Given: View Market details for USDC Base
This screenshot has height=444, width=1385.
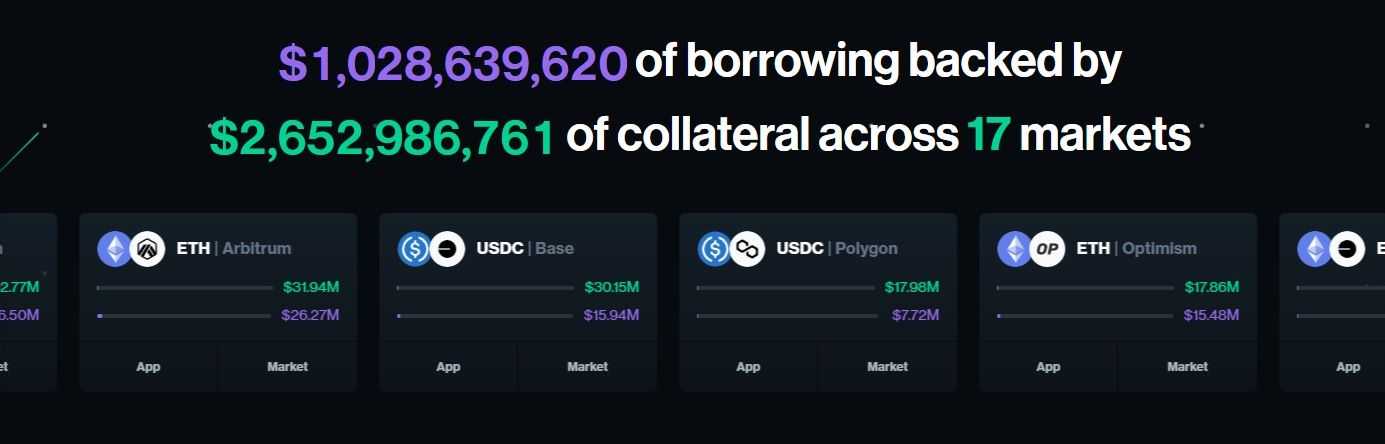Looking at the screenshot, I should (x=587, y=366).
